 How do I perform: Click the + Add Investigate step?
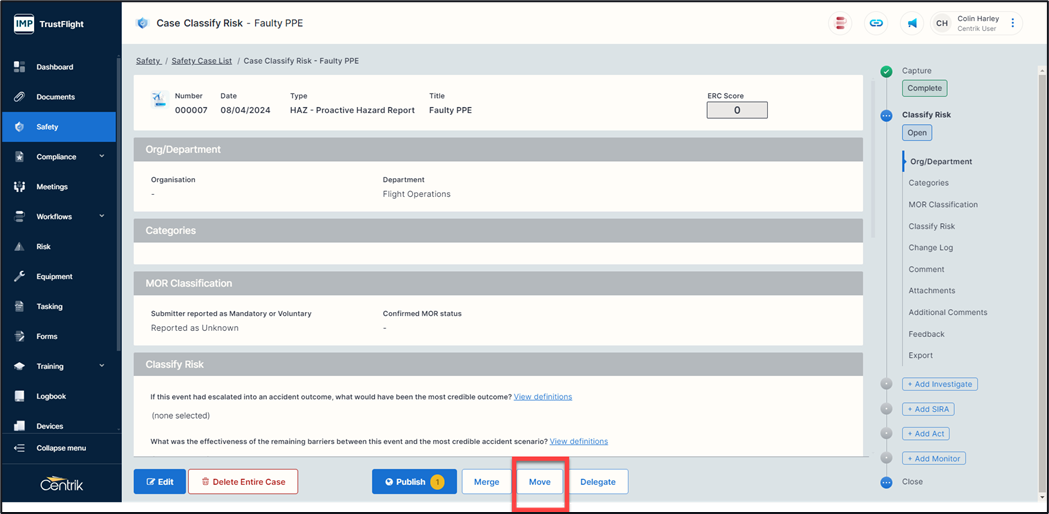coord(939,384)
